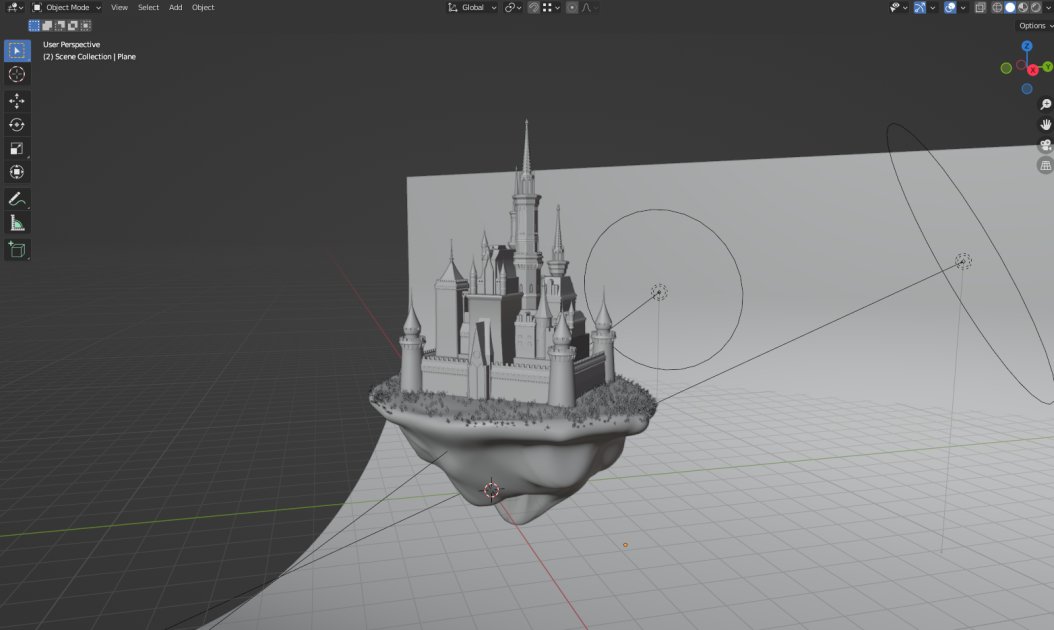This screenshot has height=630, width=1054.
Task: Switch to solid viewport shading
Action: pos(1010,7)
